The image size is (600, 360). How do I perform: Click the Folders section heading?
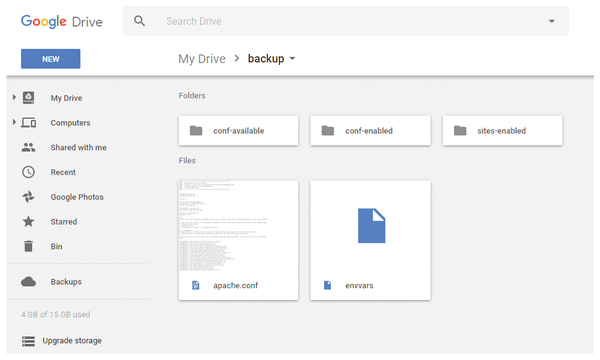pyautogui.click(x=192, y=96)
